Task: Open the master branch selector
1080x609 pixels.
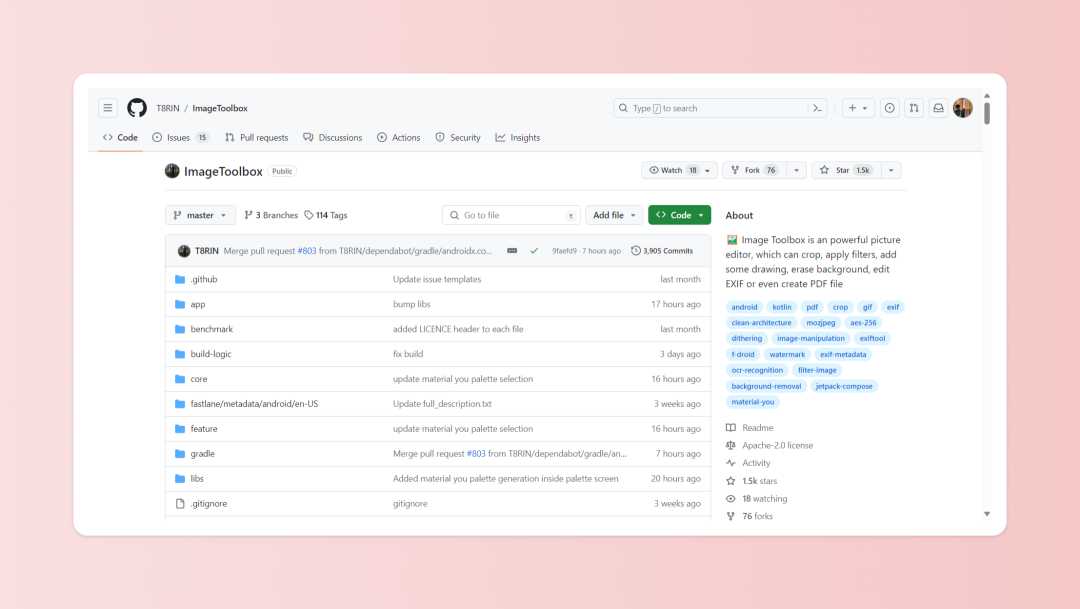Action: 200,215
